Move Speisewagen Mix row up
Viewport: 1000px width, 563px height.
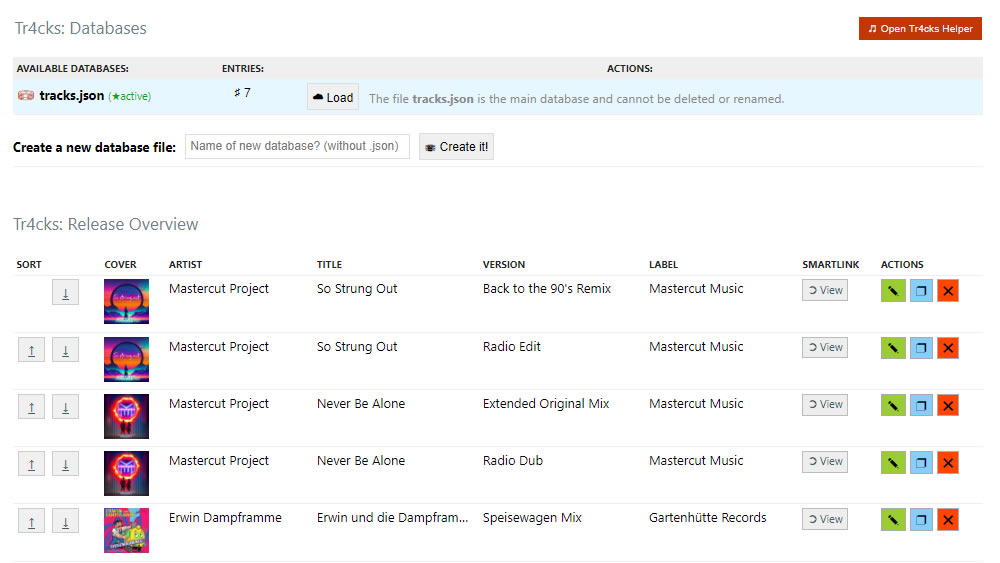(x=31, y=522)
